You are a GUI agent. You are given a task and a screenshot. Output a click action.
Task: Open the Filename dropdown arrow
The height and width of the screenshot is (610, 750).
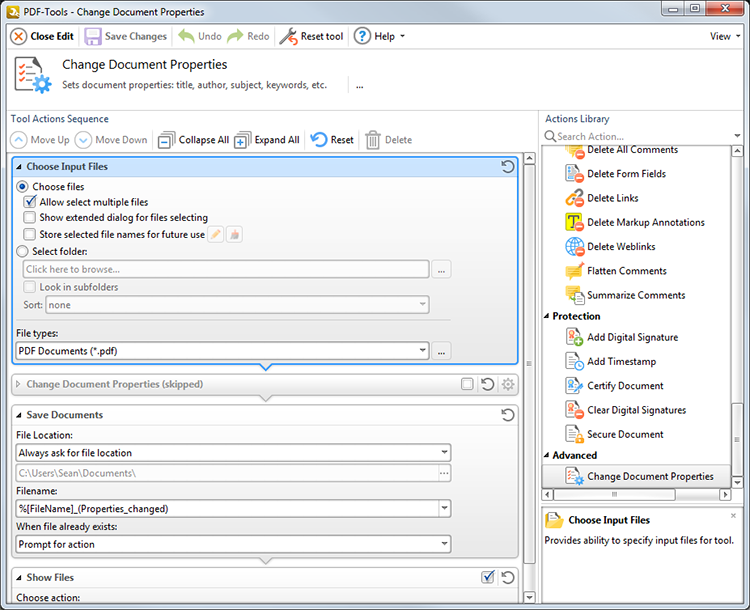coord(444,508)
